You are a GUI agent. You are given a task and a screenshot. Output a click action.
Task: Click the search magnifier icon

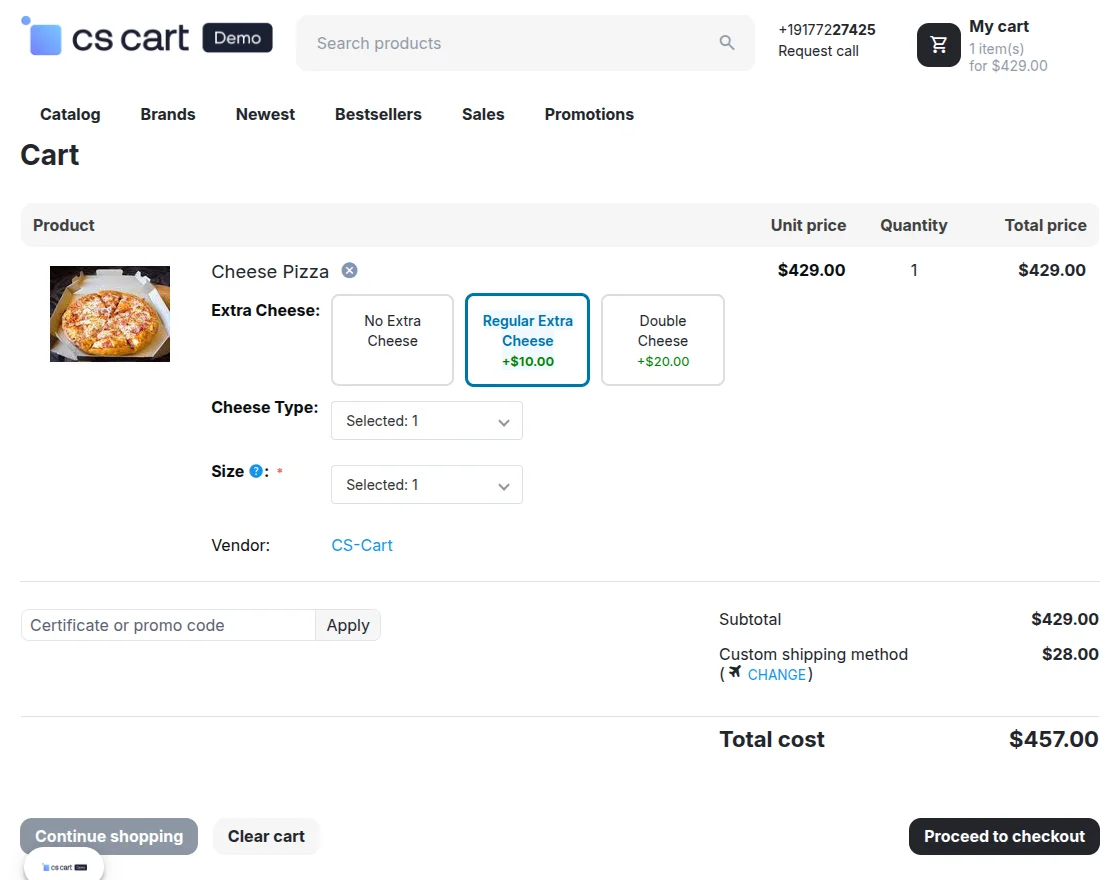[727, 43]
